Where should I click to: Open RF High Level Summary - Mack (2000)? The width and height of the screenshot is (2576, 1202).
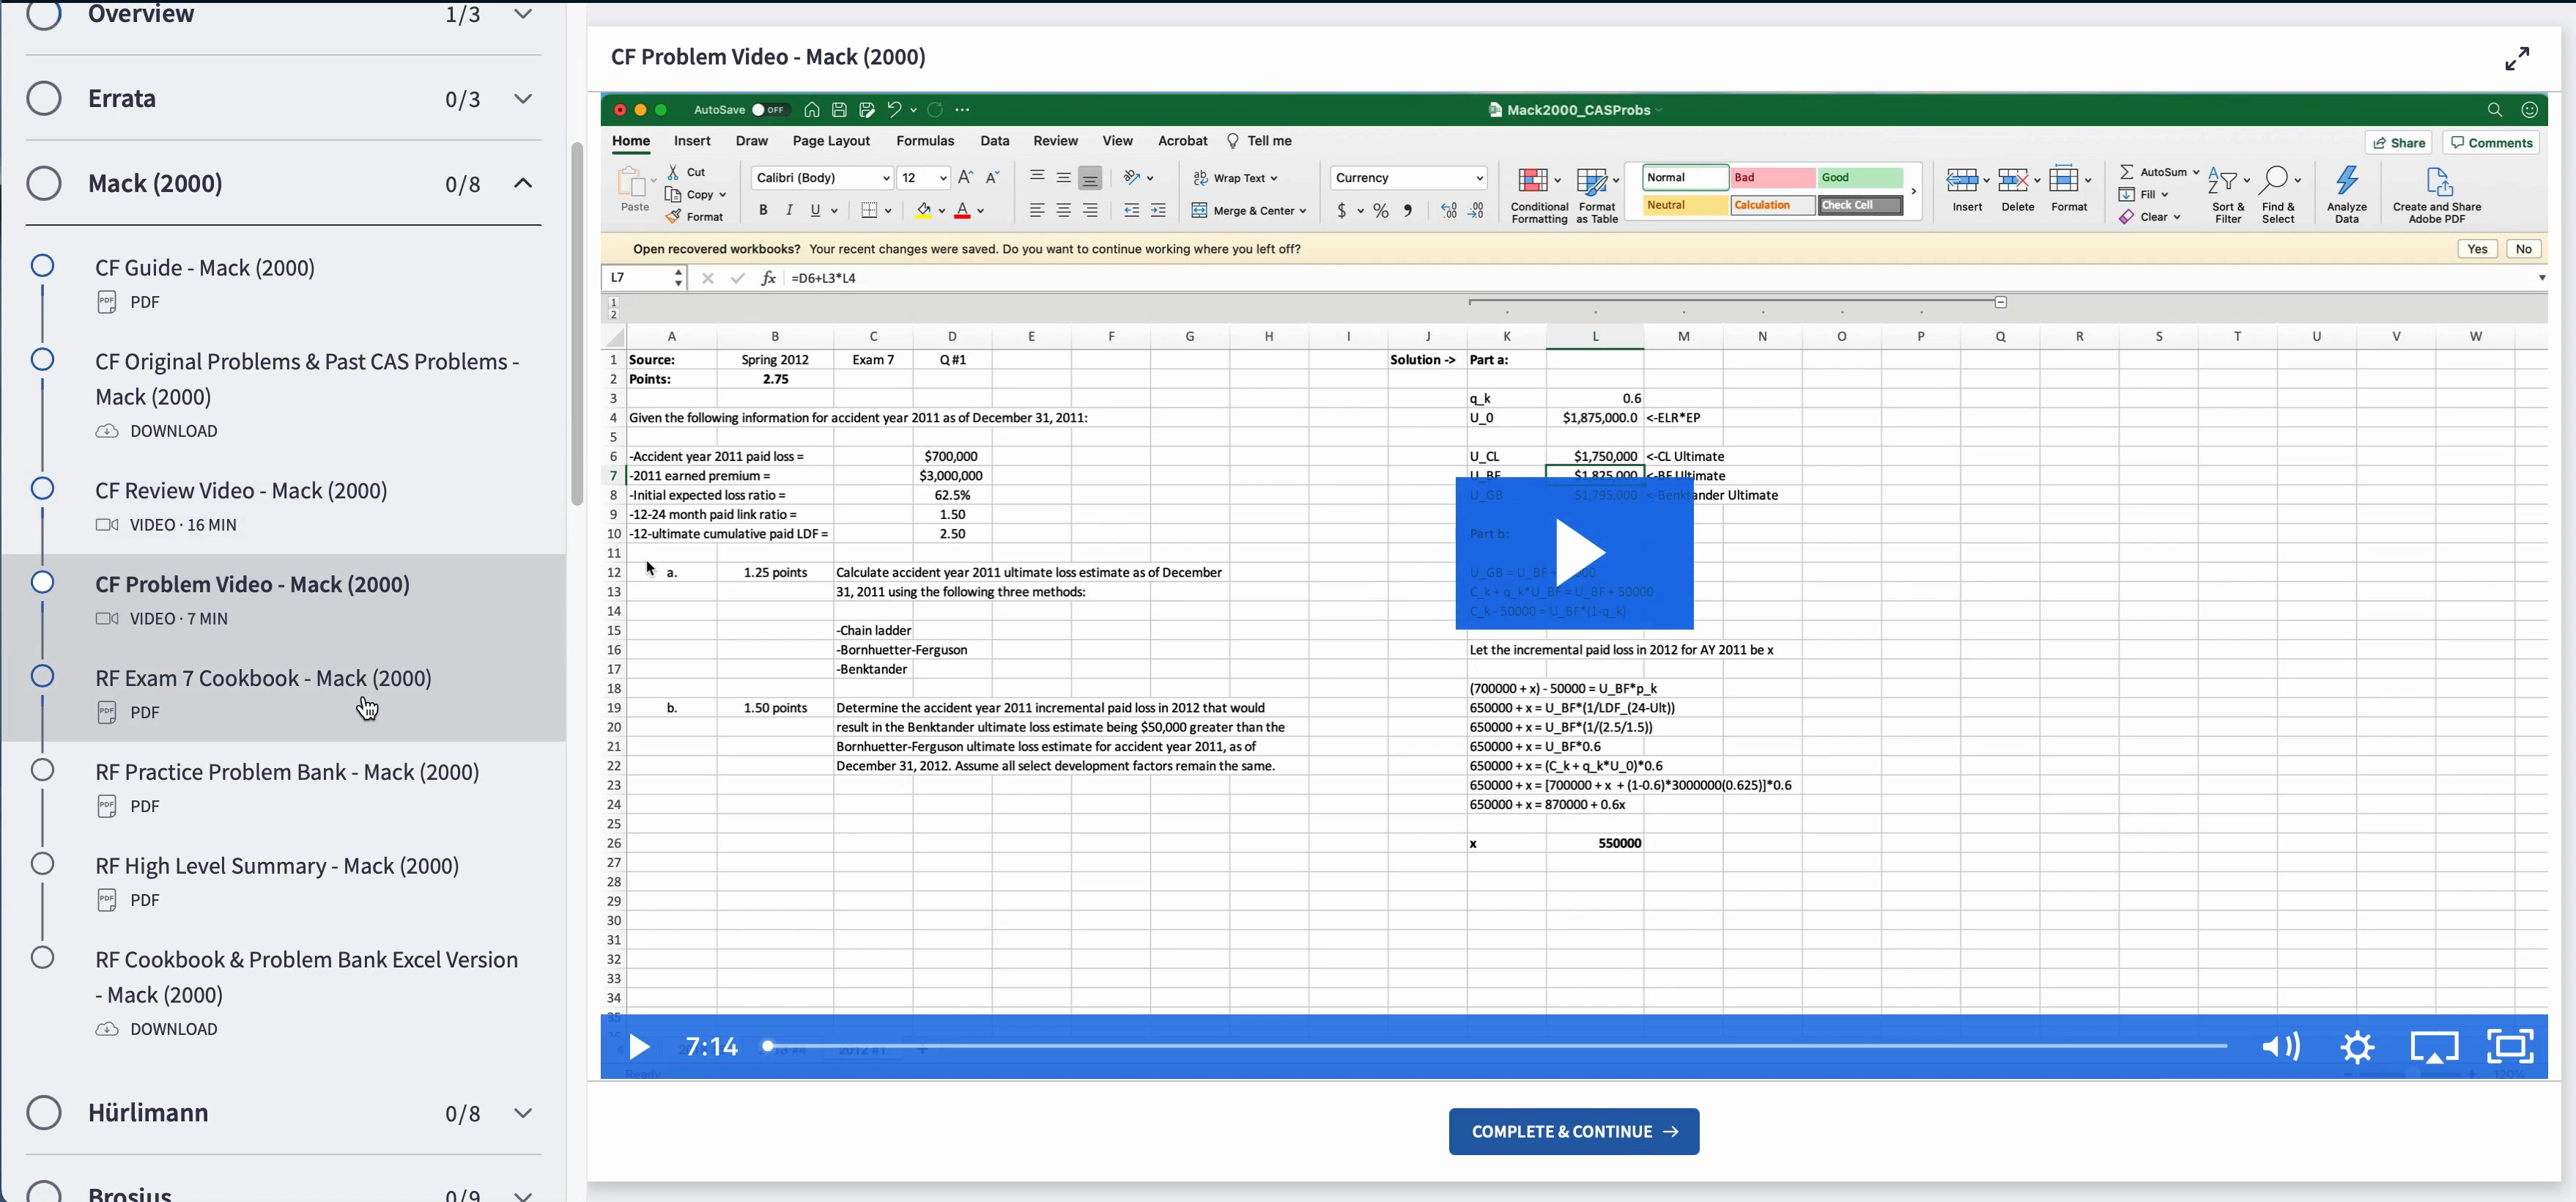(277, 866)
